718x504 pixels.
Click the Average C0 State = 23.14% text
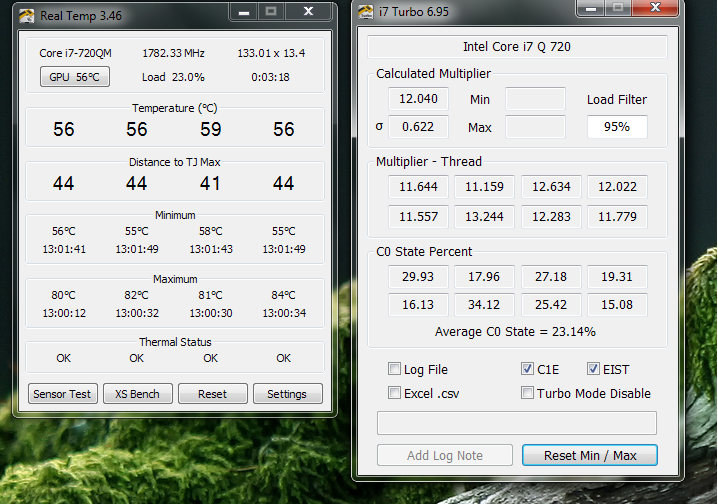click(x=515, y=332)
